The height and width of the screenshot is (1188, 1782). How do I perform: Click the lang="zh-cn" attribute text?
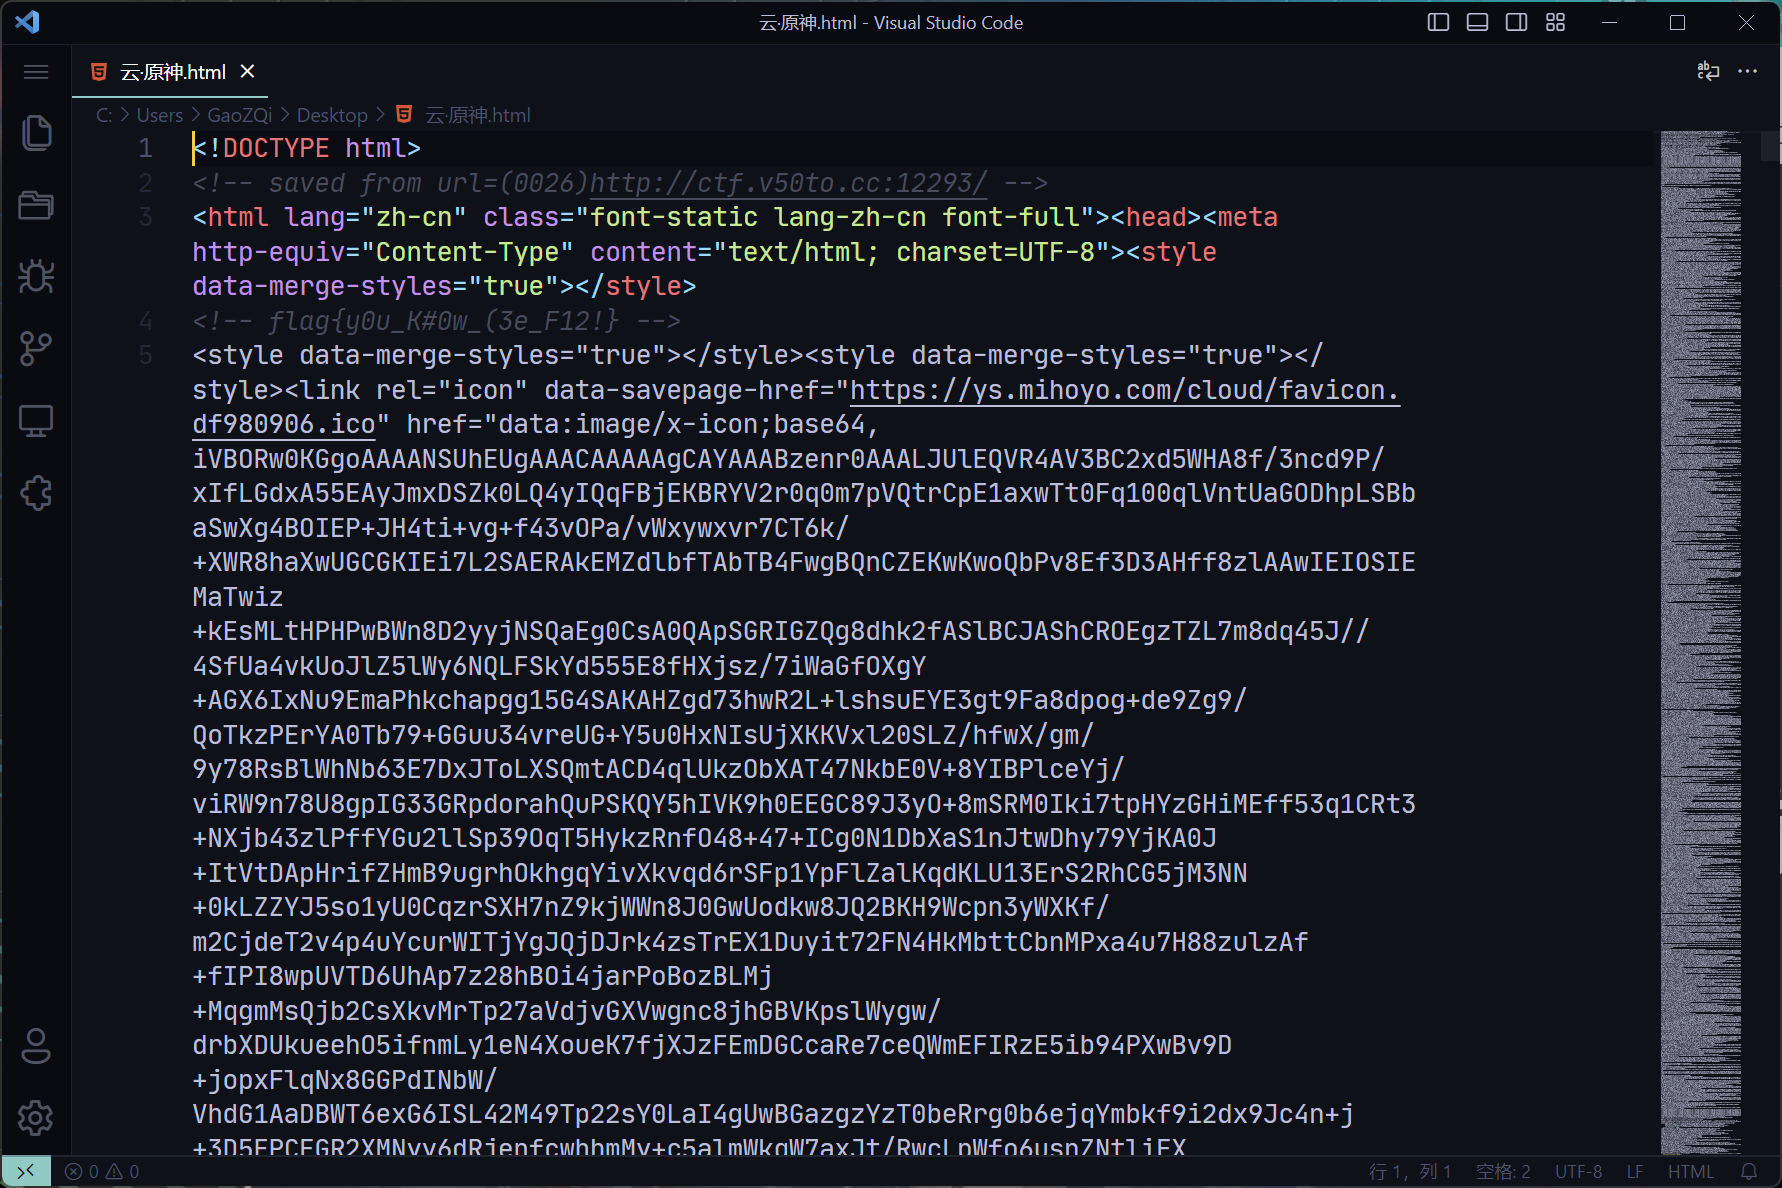[x=375, y=217]
